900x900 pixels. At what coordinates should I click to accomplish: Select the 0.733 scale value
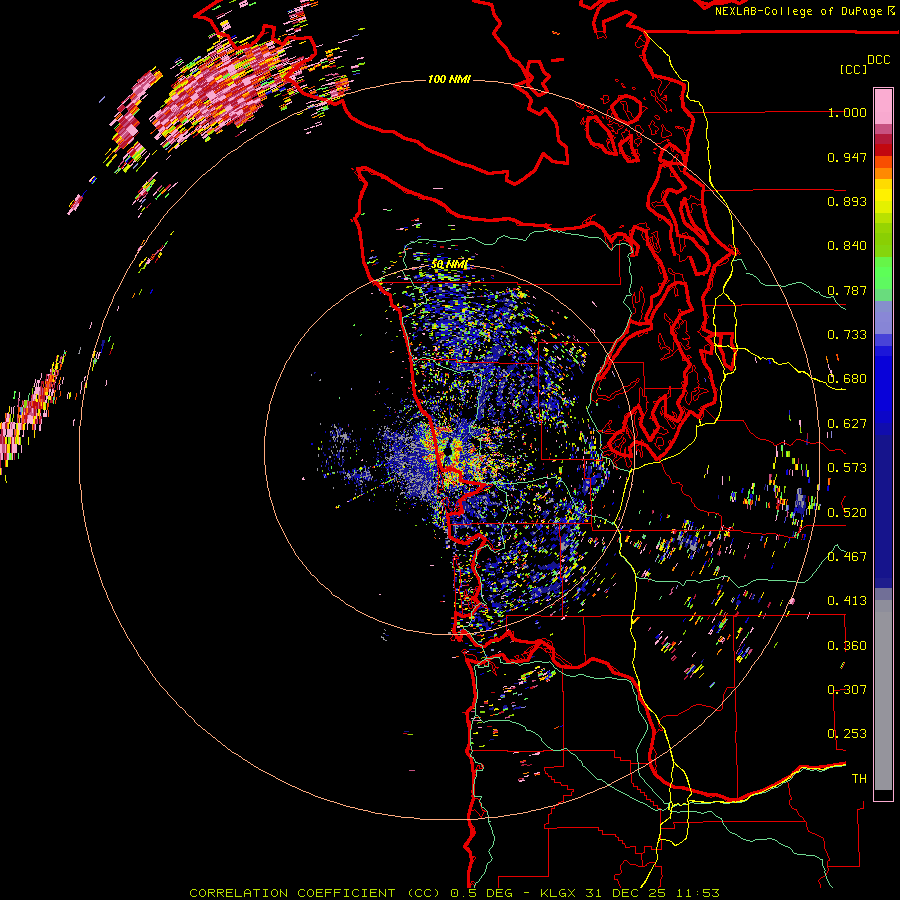tap(847, 335)
